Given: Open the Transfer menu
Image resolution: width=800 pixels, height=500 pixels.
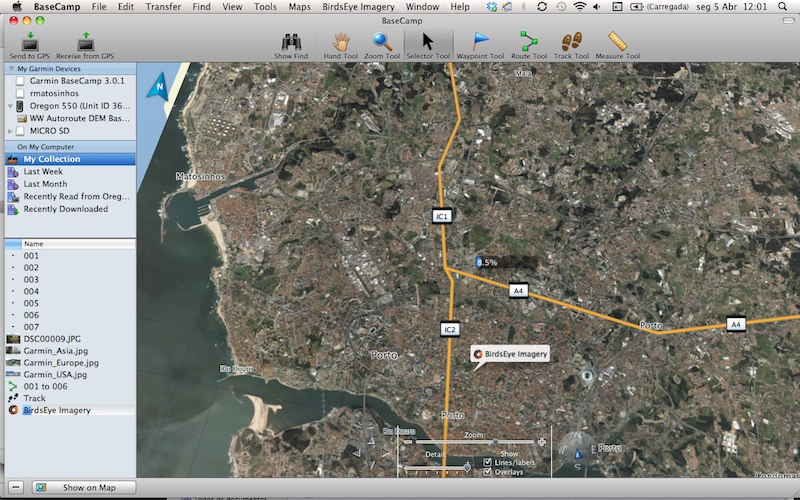Looking at the screenshot, I should [x=163, y=6].
